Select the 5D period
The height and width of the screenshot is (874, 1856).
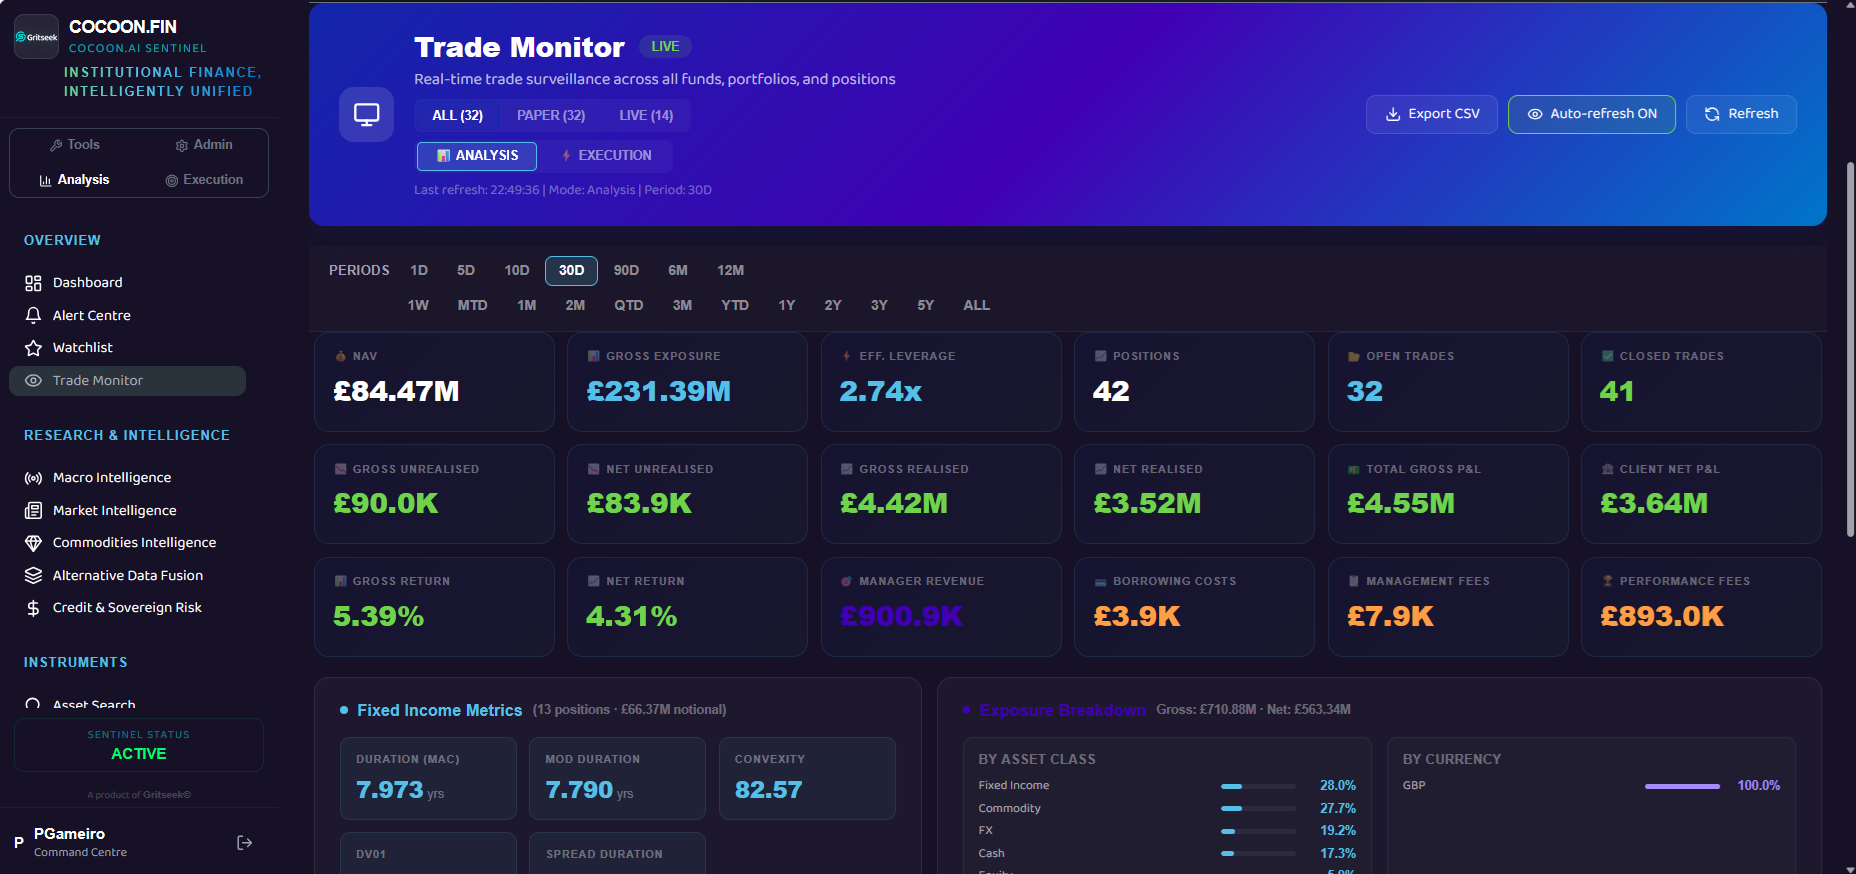[x=466, y=271]
